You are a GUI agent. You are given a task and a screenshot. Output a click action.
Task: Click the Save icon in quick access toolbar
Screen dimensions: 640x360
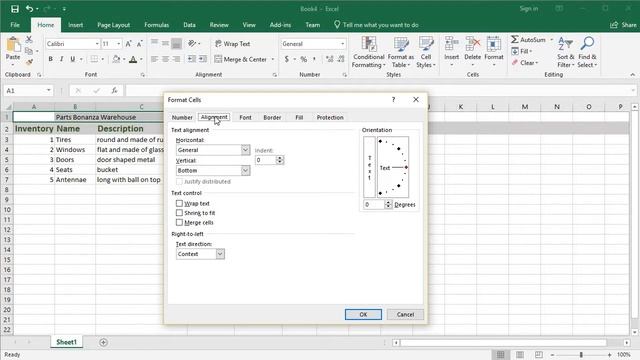point(15,9)
